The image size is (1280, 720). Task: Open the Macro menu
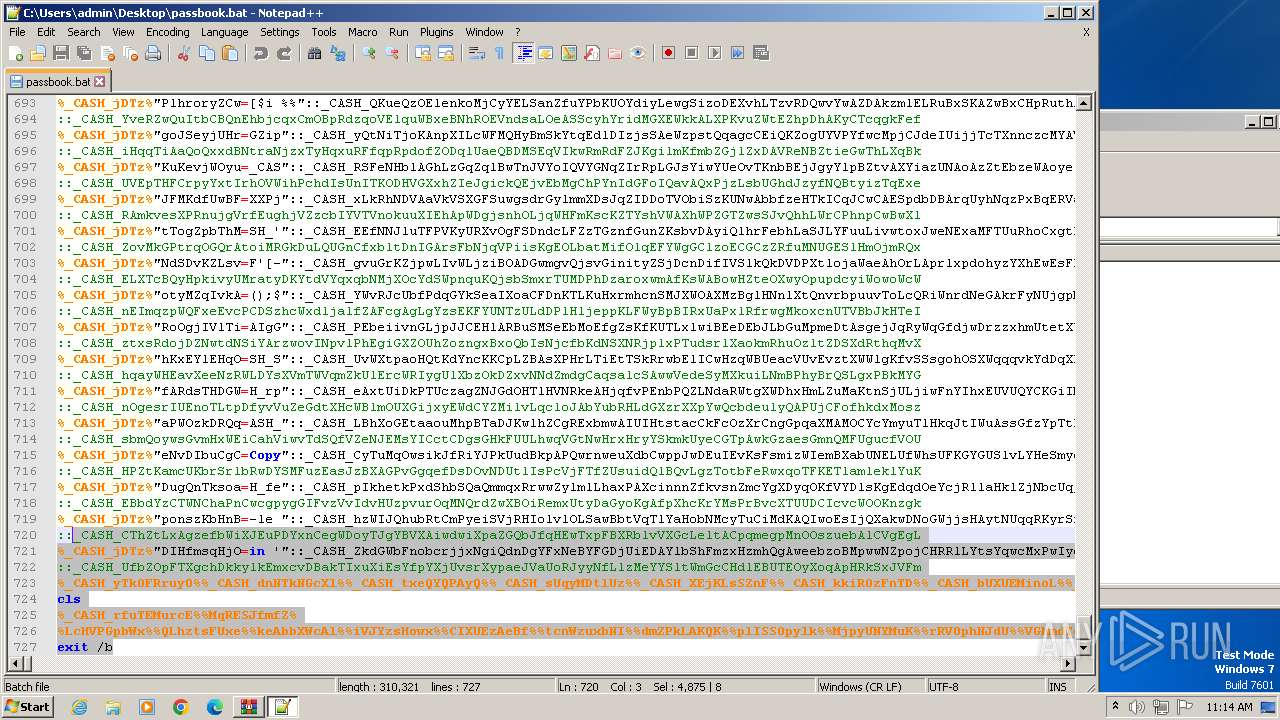[363, 32]
